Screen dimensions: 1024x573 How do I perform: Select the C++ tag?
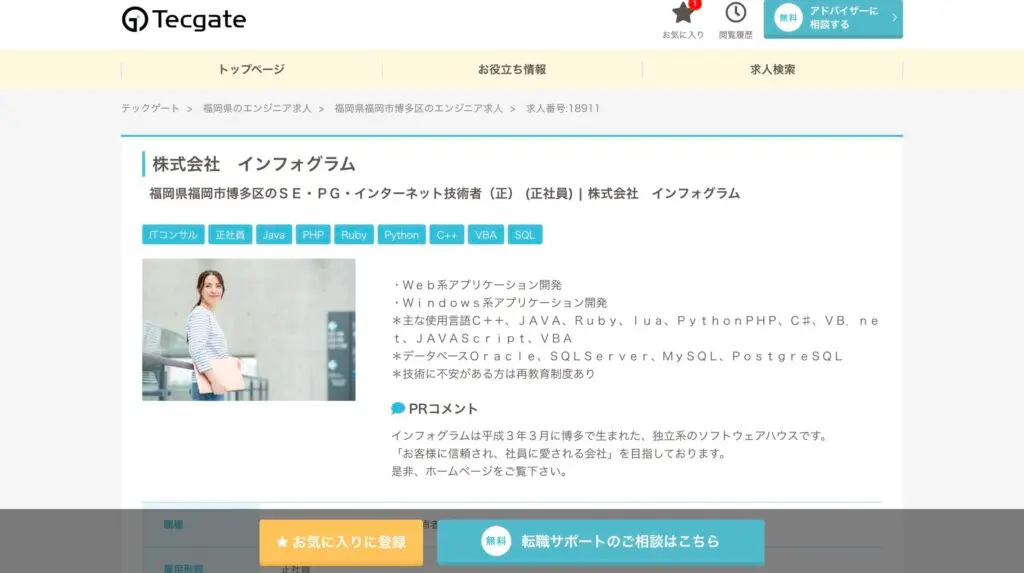[447, 235]
